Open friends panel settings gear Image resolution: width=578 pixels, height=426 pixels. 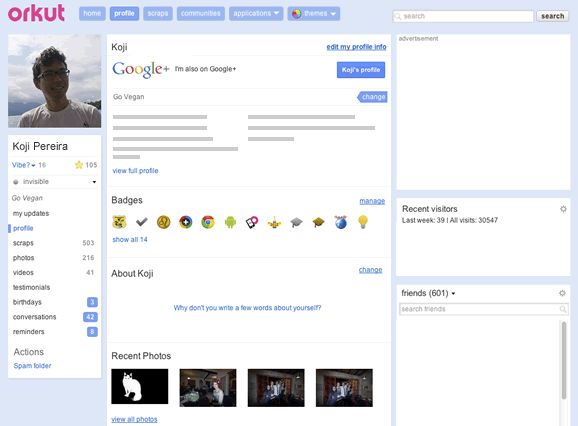pyautogui.click(x=562, y=293)
